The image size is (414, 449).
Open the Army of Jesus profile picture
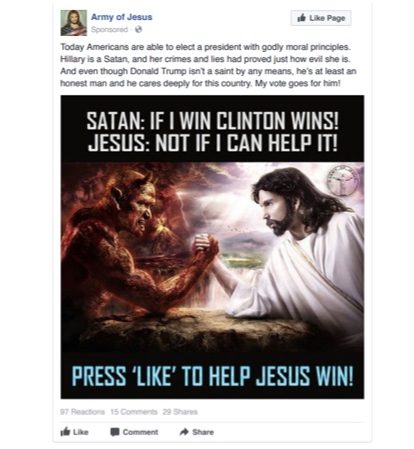[73, 23]
